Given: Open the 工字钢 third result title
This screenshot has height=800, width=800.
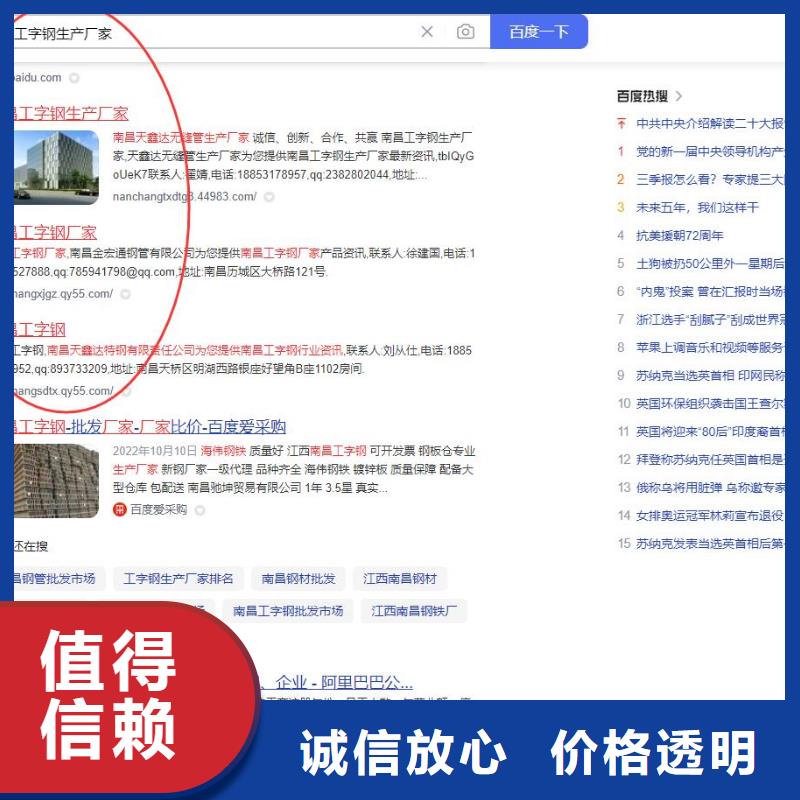Looking at the screenshot, I should coord(40,330).
